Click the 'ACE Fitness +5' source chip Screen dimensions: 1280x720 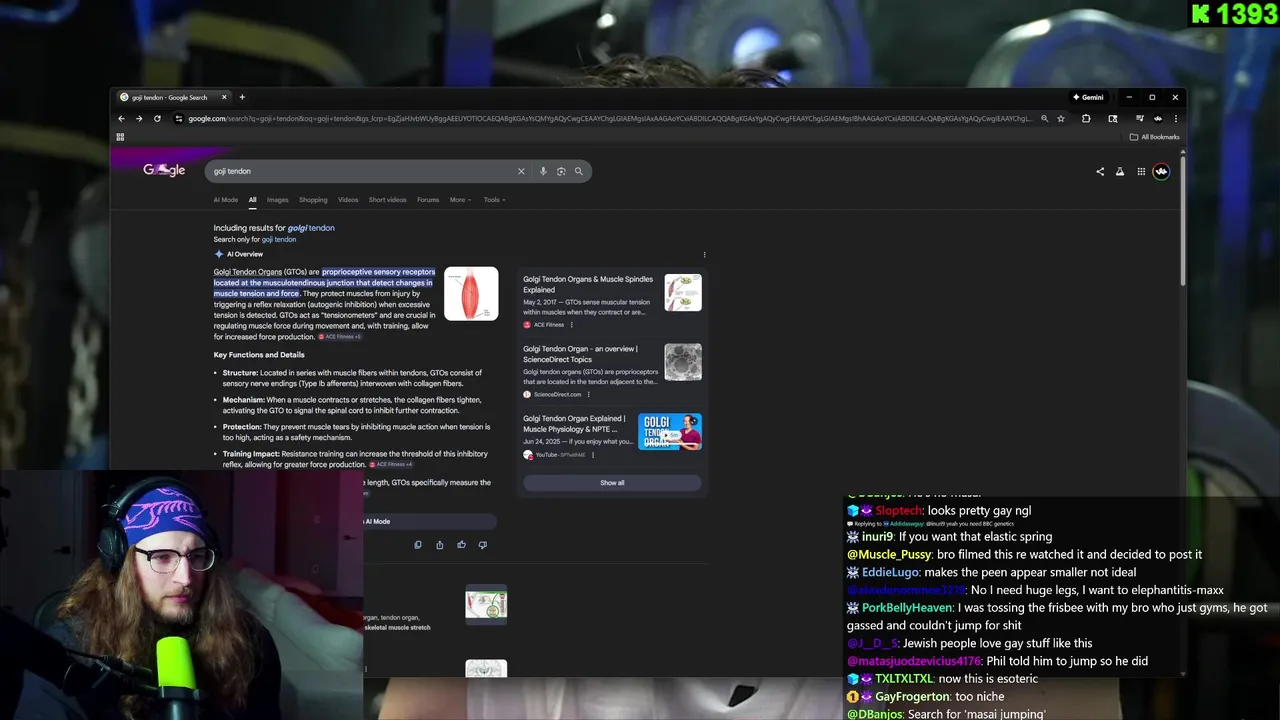[x=340, y=337]
